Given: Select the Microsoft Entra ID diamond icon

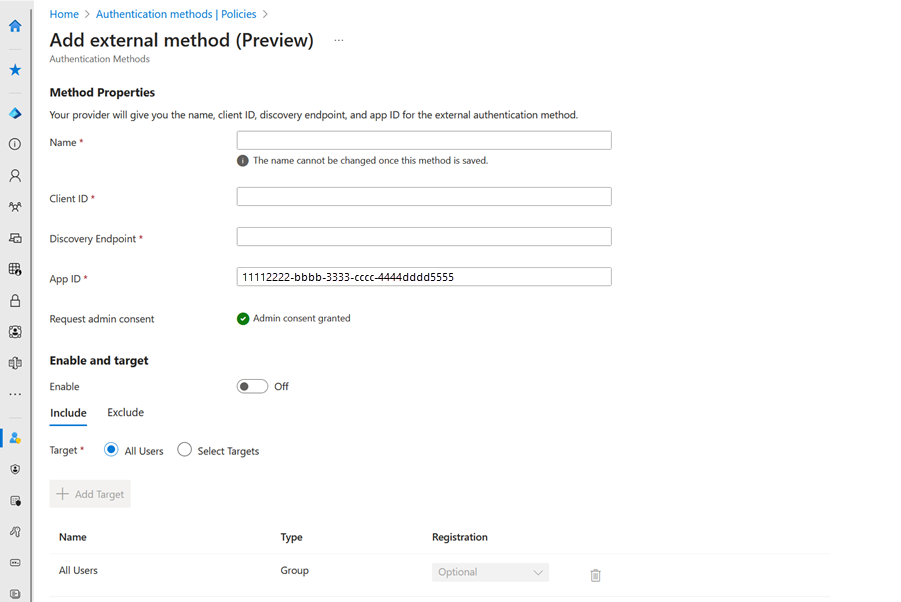Looking at the screenshot, I should 14,112.
